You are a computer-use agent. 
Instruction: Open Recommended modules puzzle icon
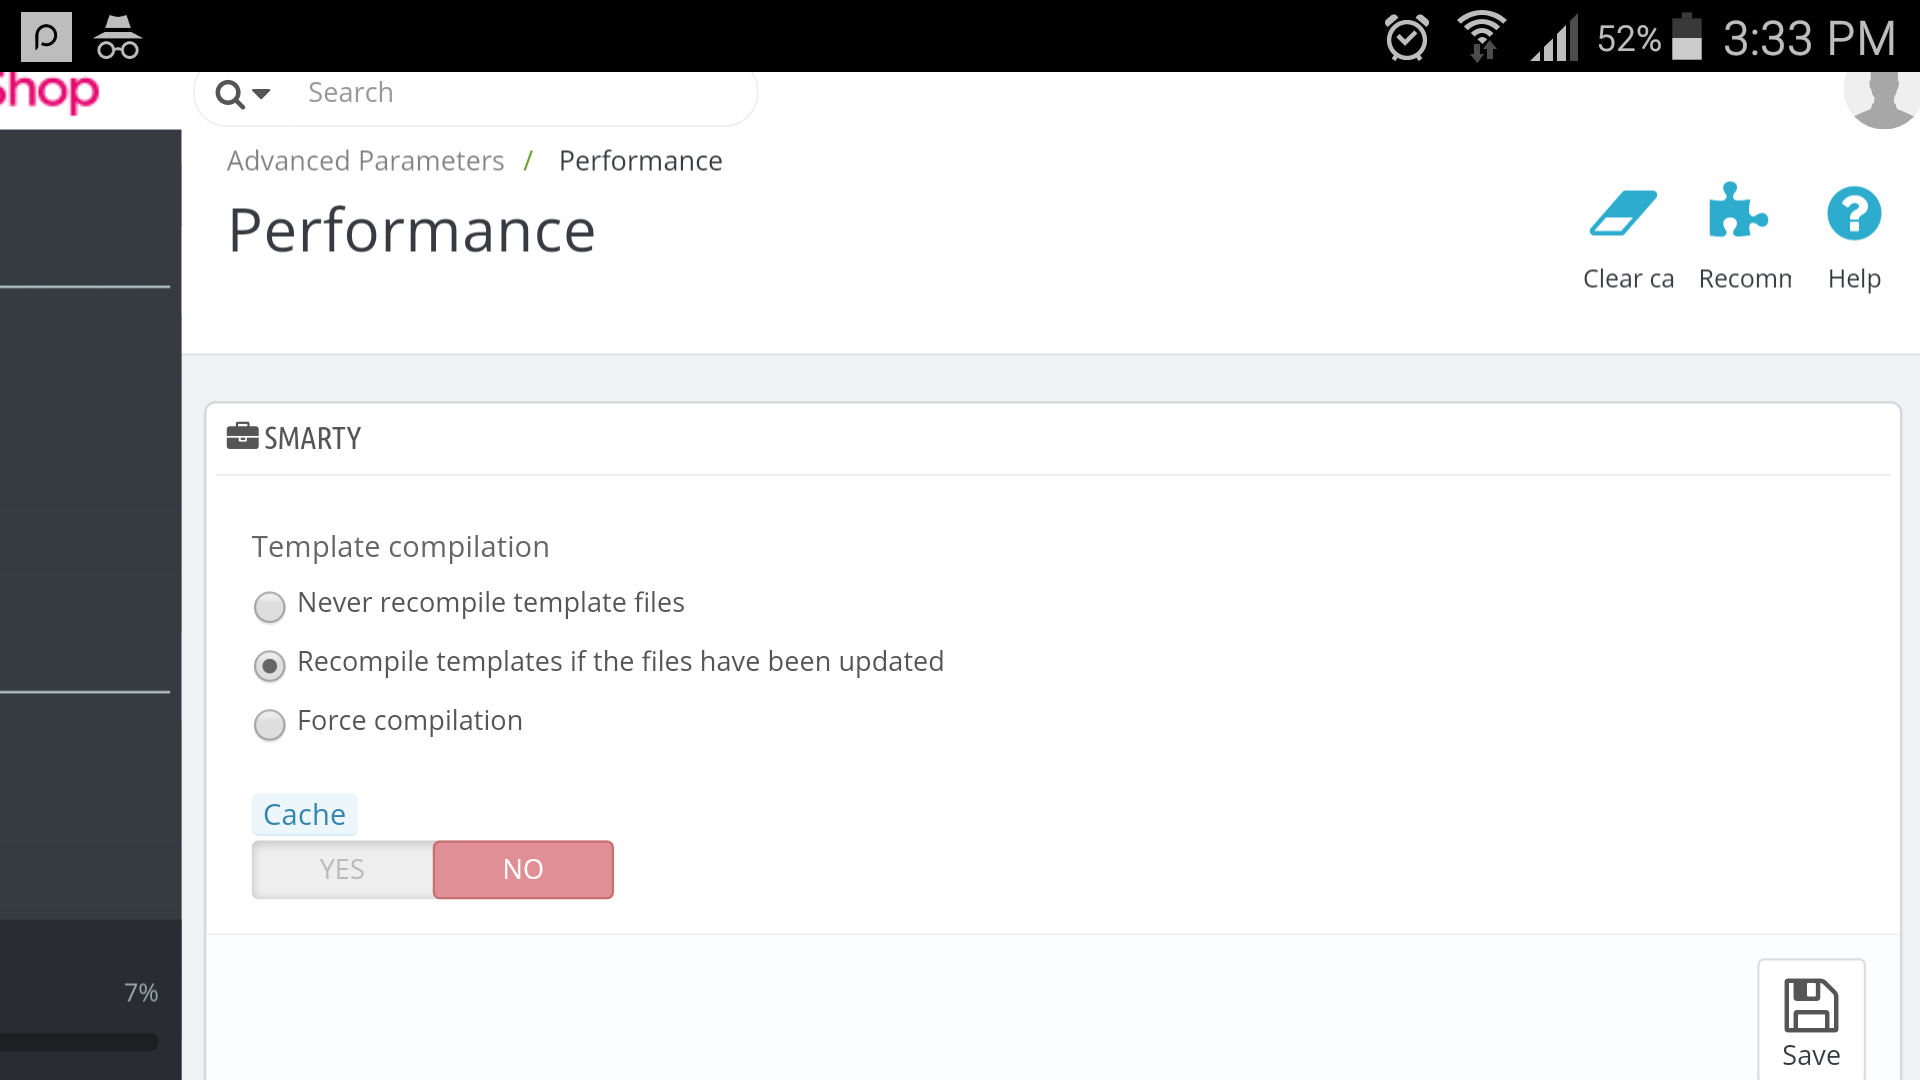(1739, 211)
